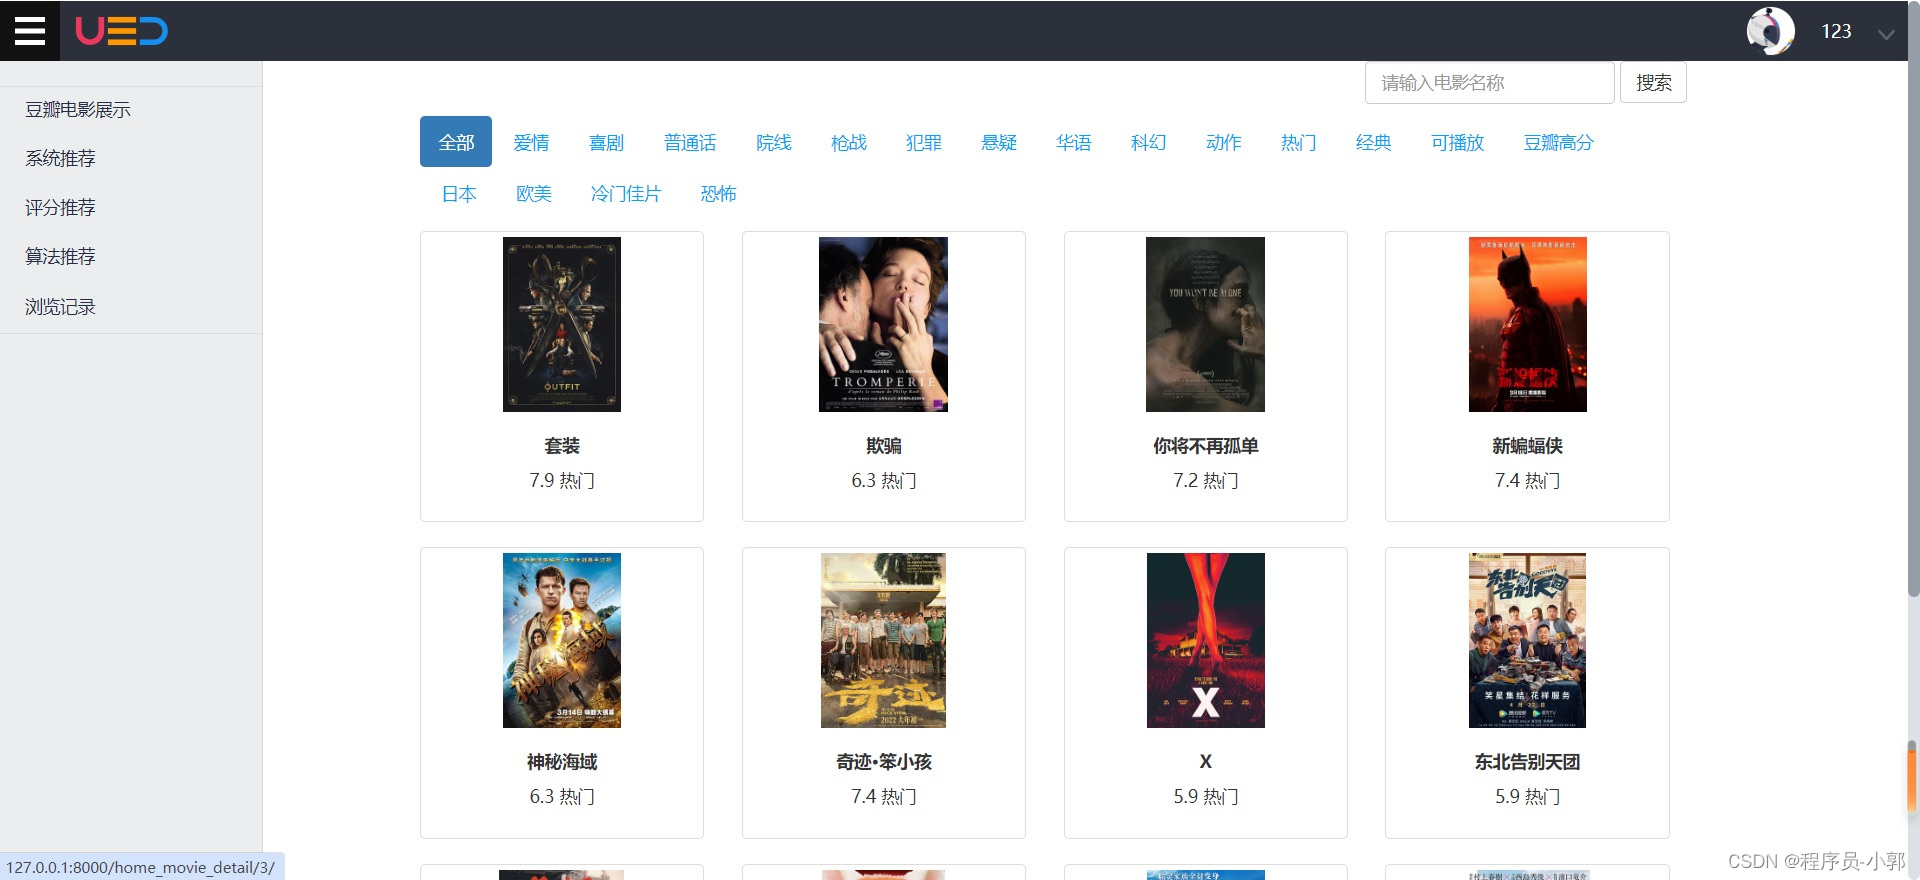Filter by 华语 category
This screenshot has width=1920, height=880.
[x=1073, y=142]
